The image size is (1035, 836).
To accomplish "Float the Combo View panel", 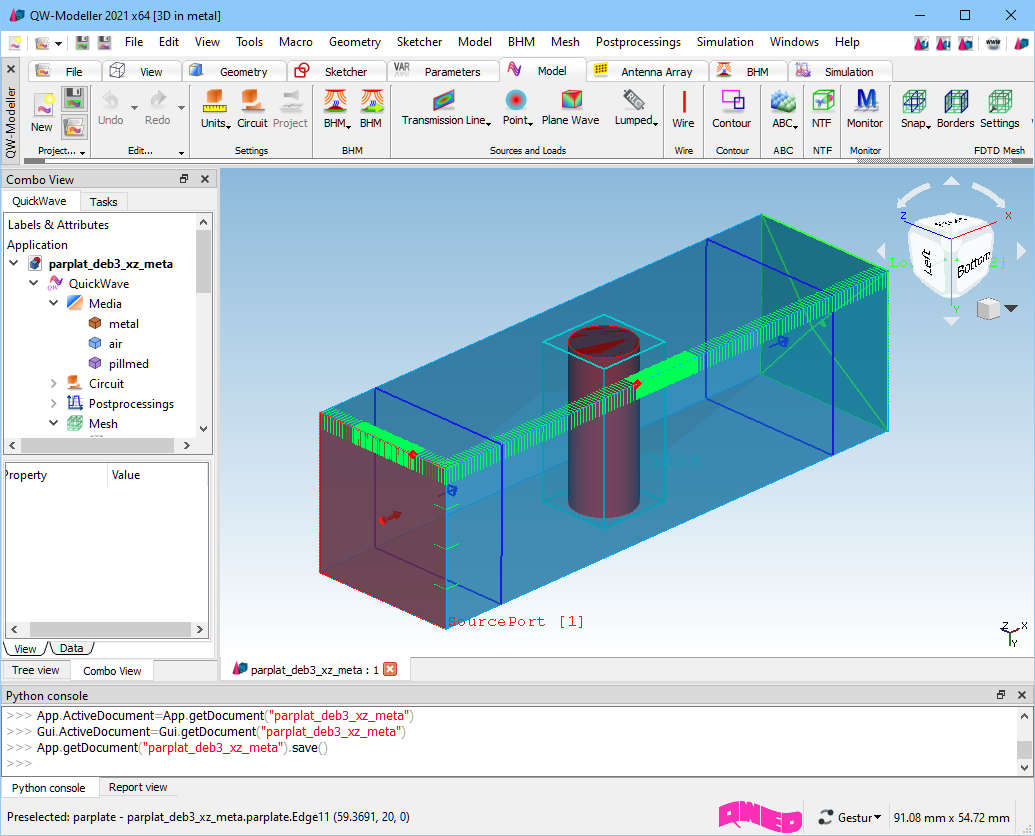I will [184, 179].
